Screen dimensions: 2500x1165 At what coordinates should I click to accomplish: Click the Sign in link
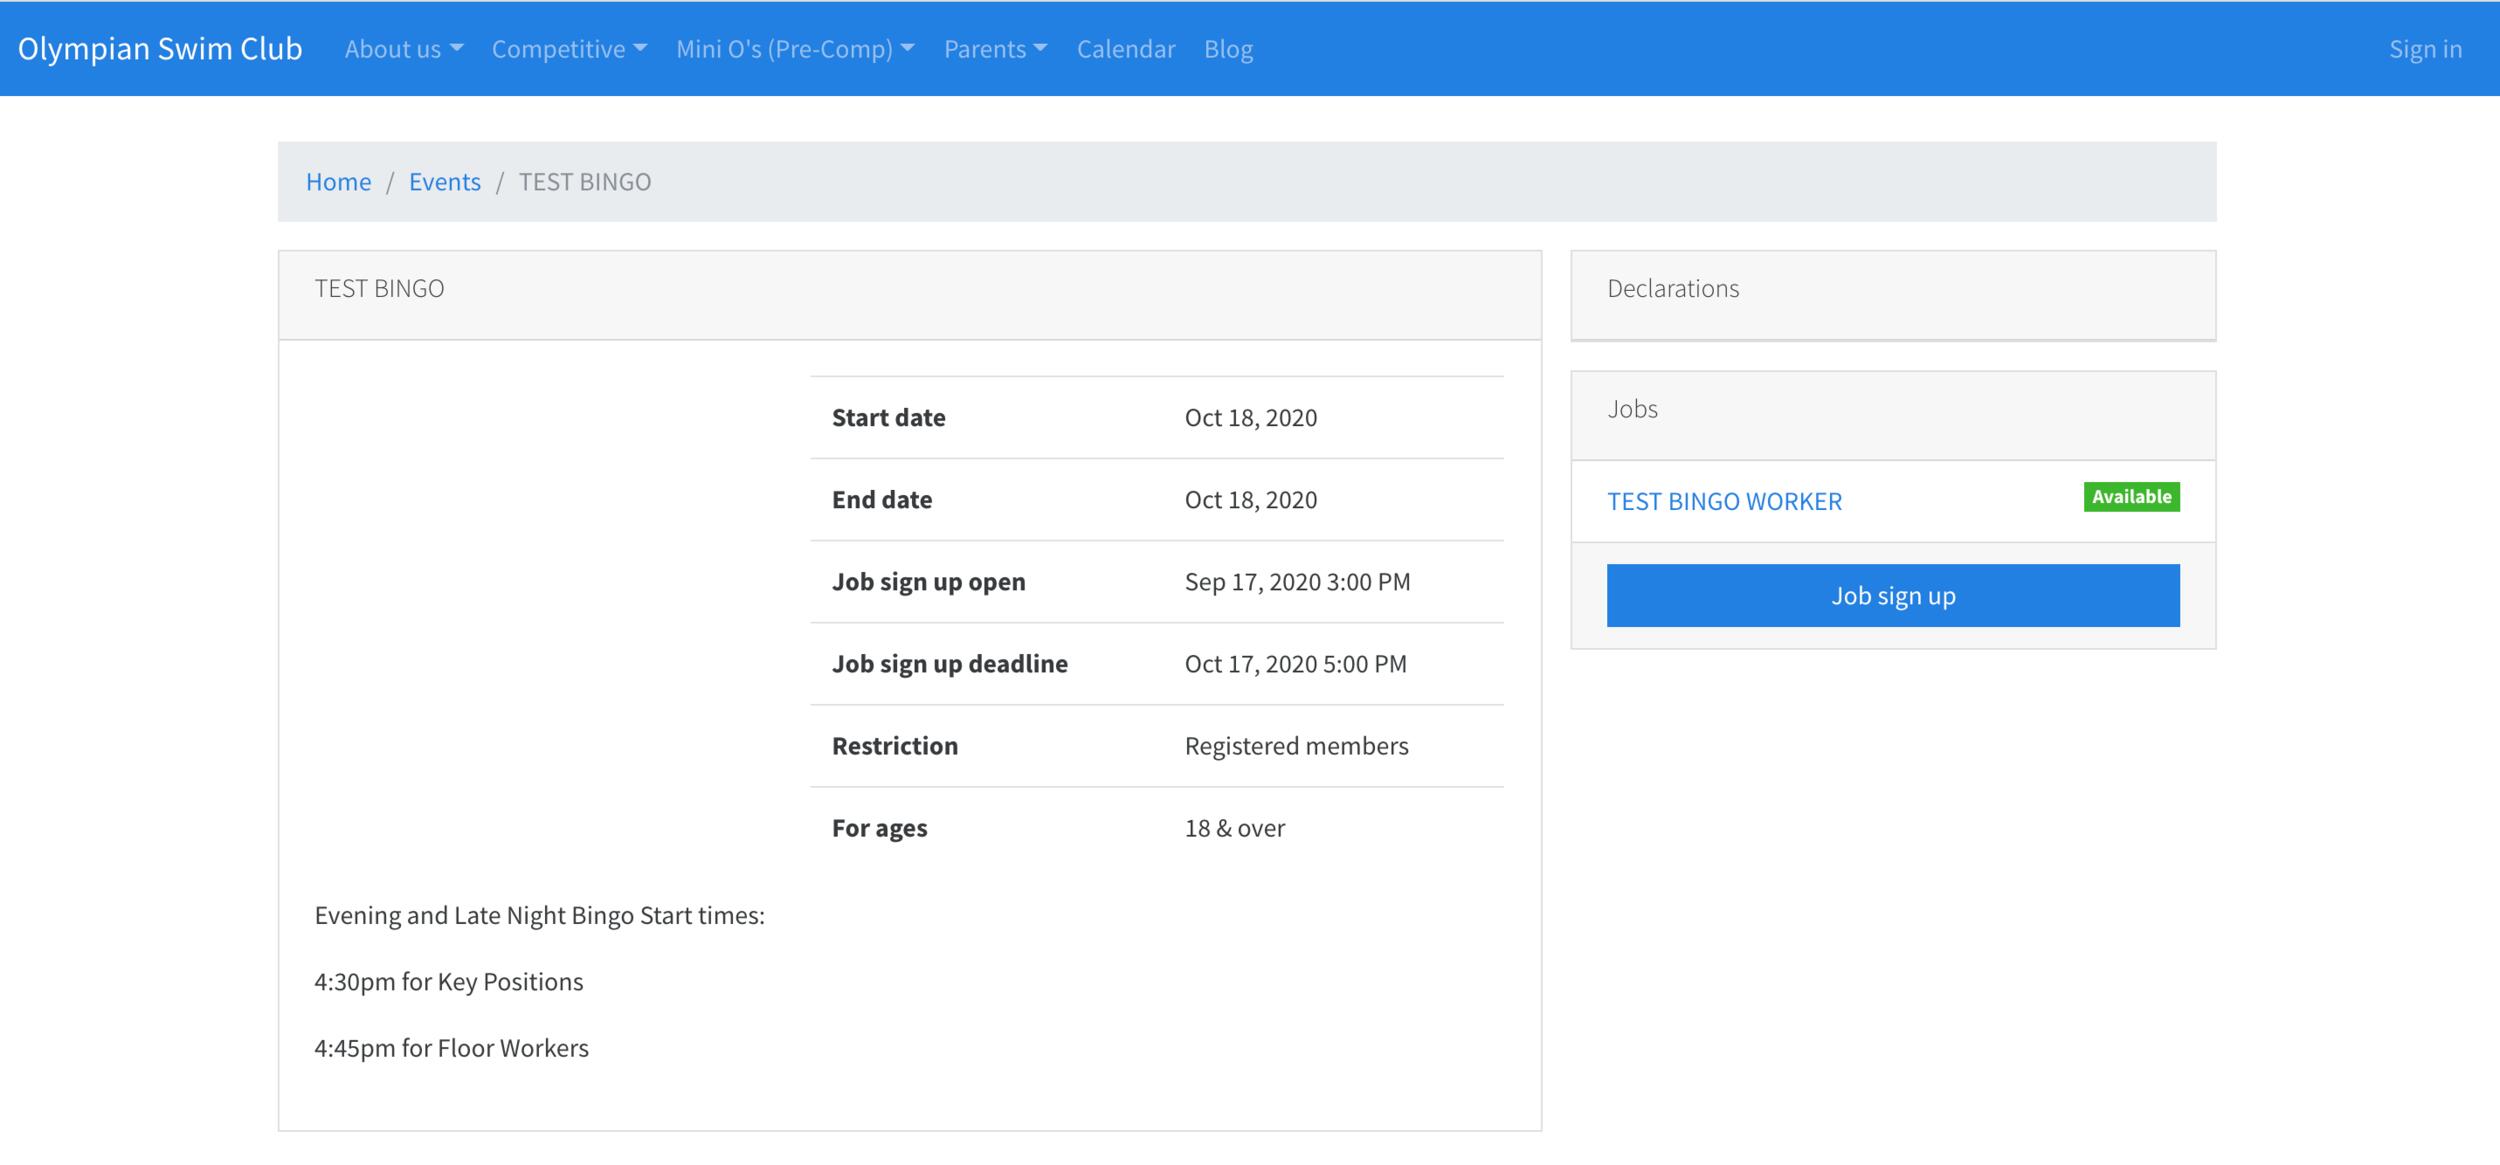[x=2425, y=49]
